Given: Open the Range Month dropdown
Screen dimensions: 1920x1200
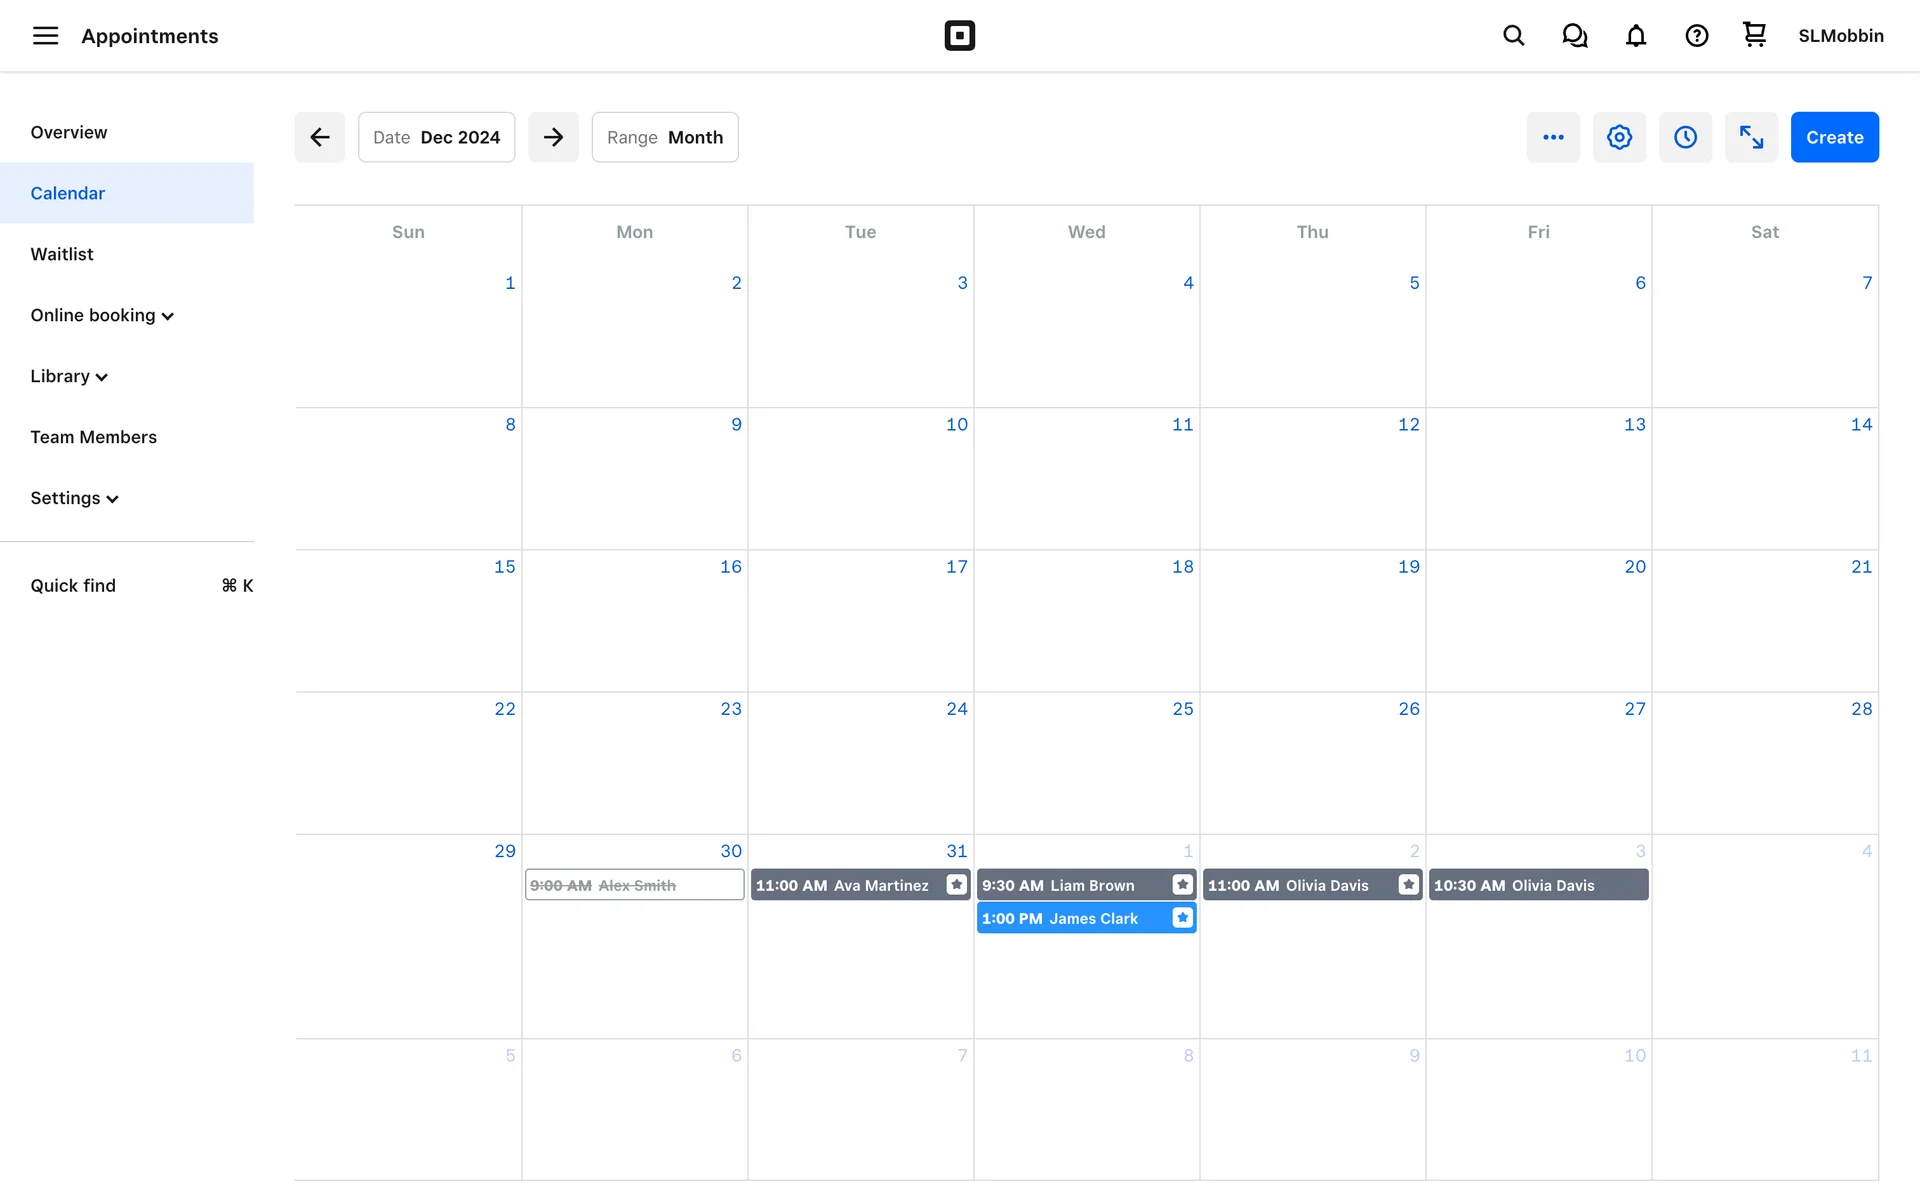Looking at the screenshot, I should [x=665, y=137].
